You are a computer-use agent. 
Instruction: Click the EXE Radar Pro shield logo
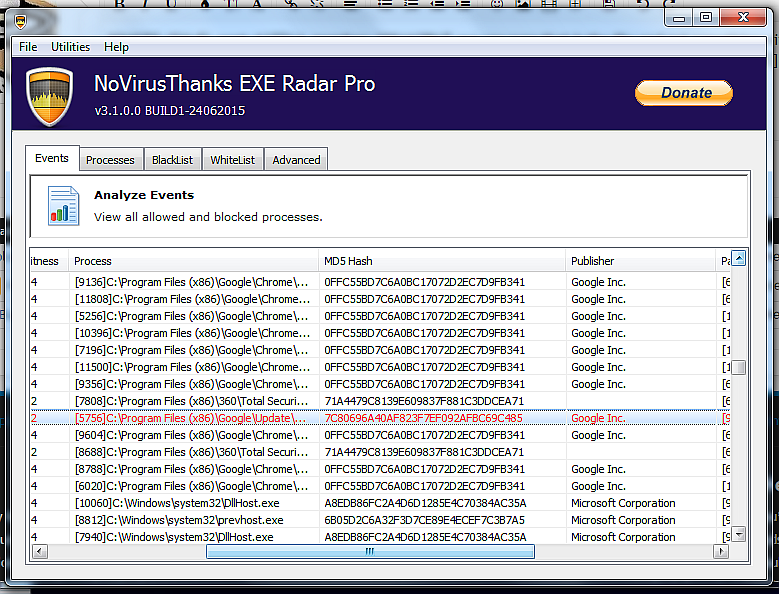[x=50, y=96]
